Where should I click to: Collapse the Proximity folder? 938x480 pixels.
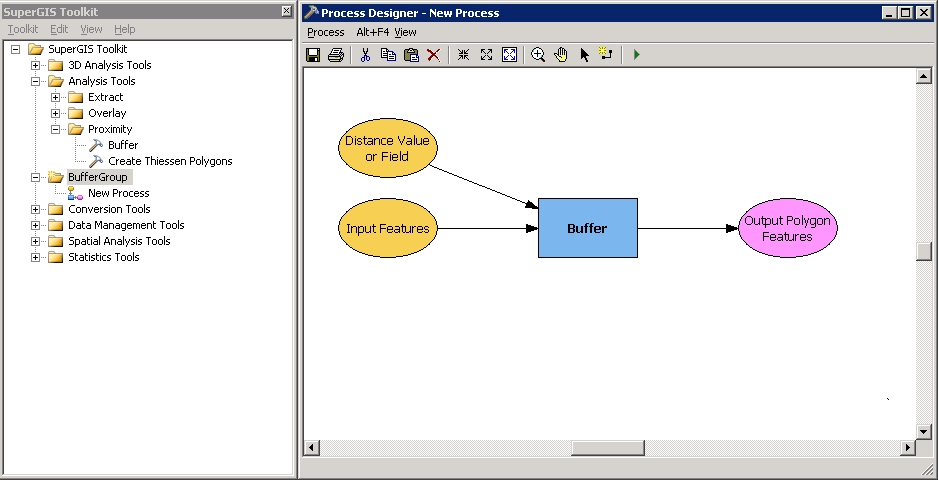click(x=56, y=129)
